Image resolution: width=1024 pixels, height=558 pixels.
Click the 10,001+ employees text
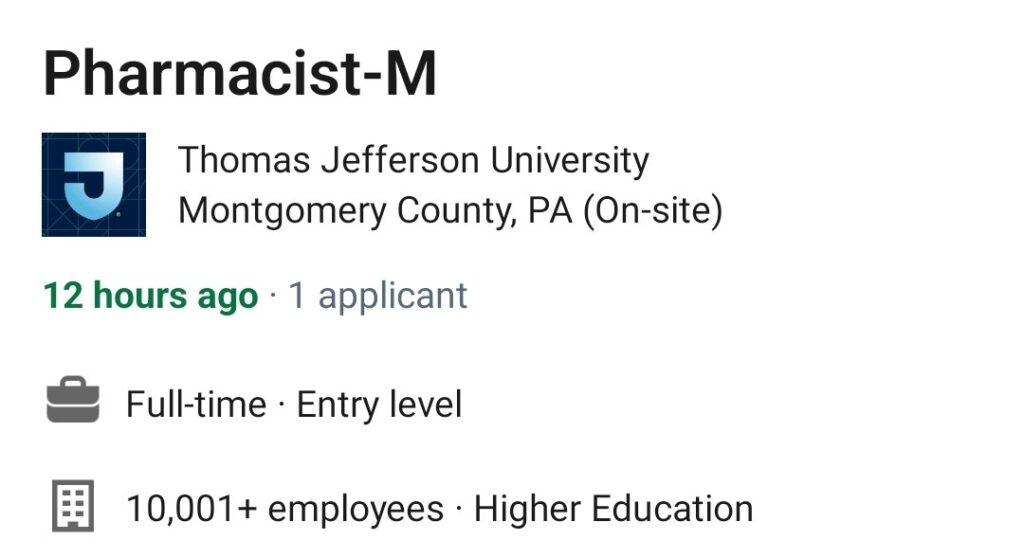(285, 509)
